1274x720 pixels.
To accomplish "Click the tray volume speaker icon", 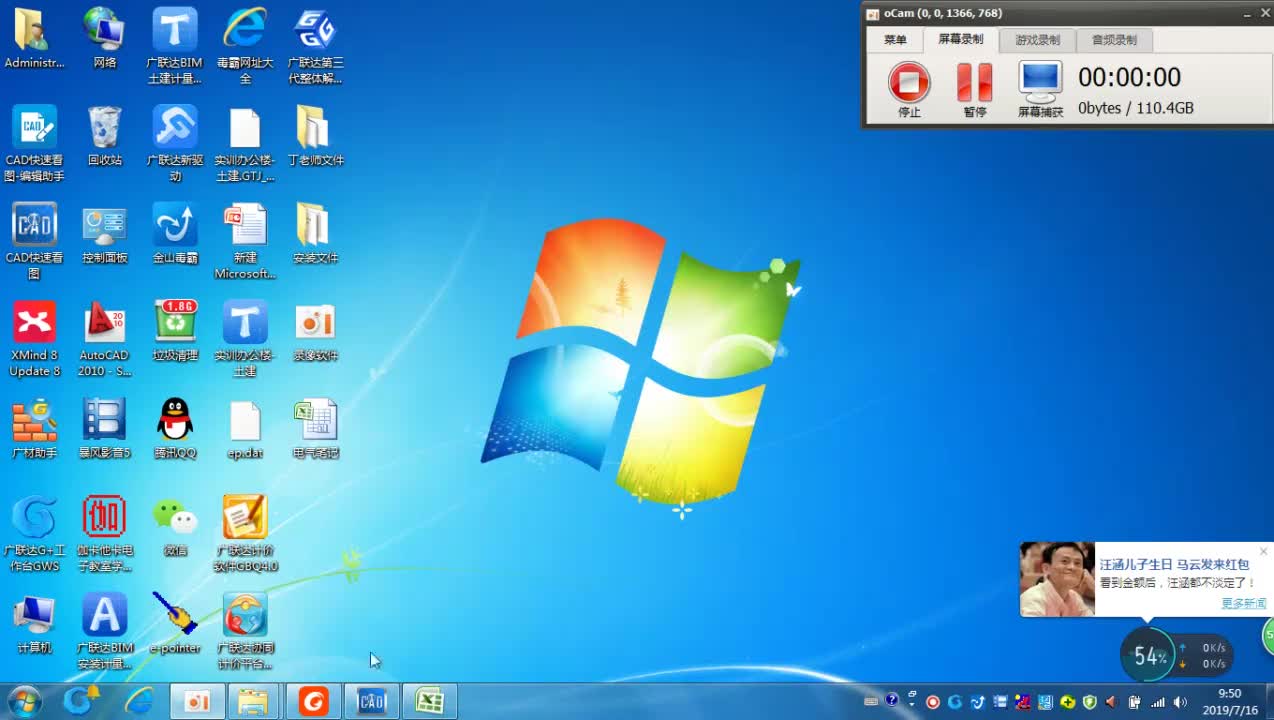I will 1180,702.
